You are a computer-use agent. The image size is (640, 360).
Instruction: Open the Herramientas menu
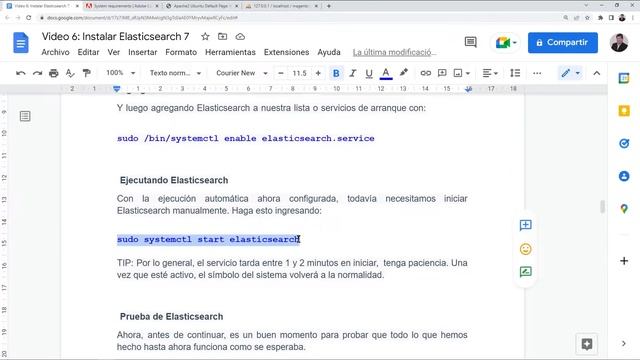coord(230,52)
